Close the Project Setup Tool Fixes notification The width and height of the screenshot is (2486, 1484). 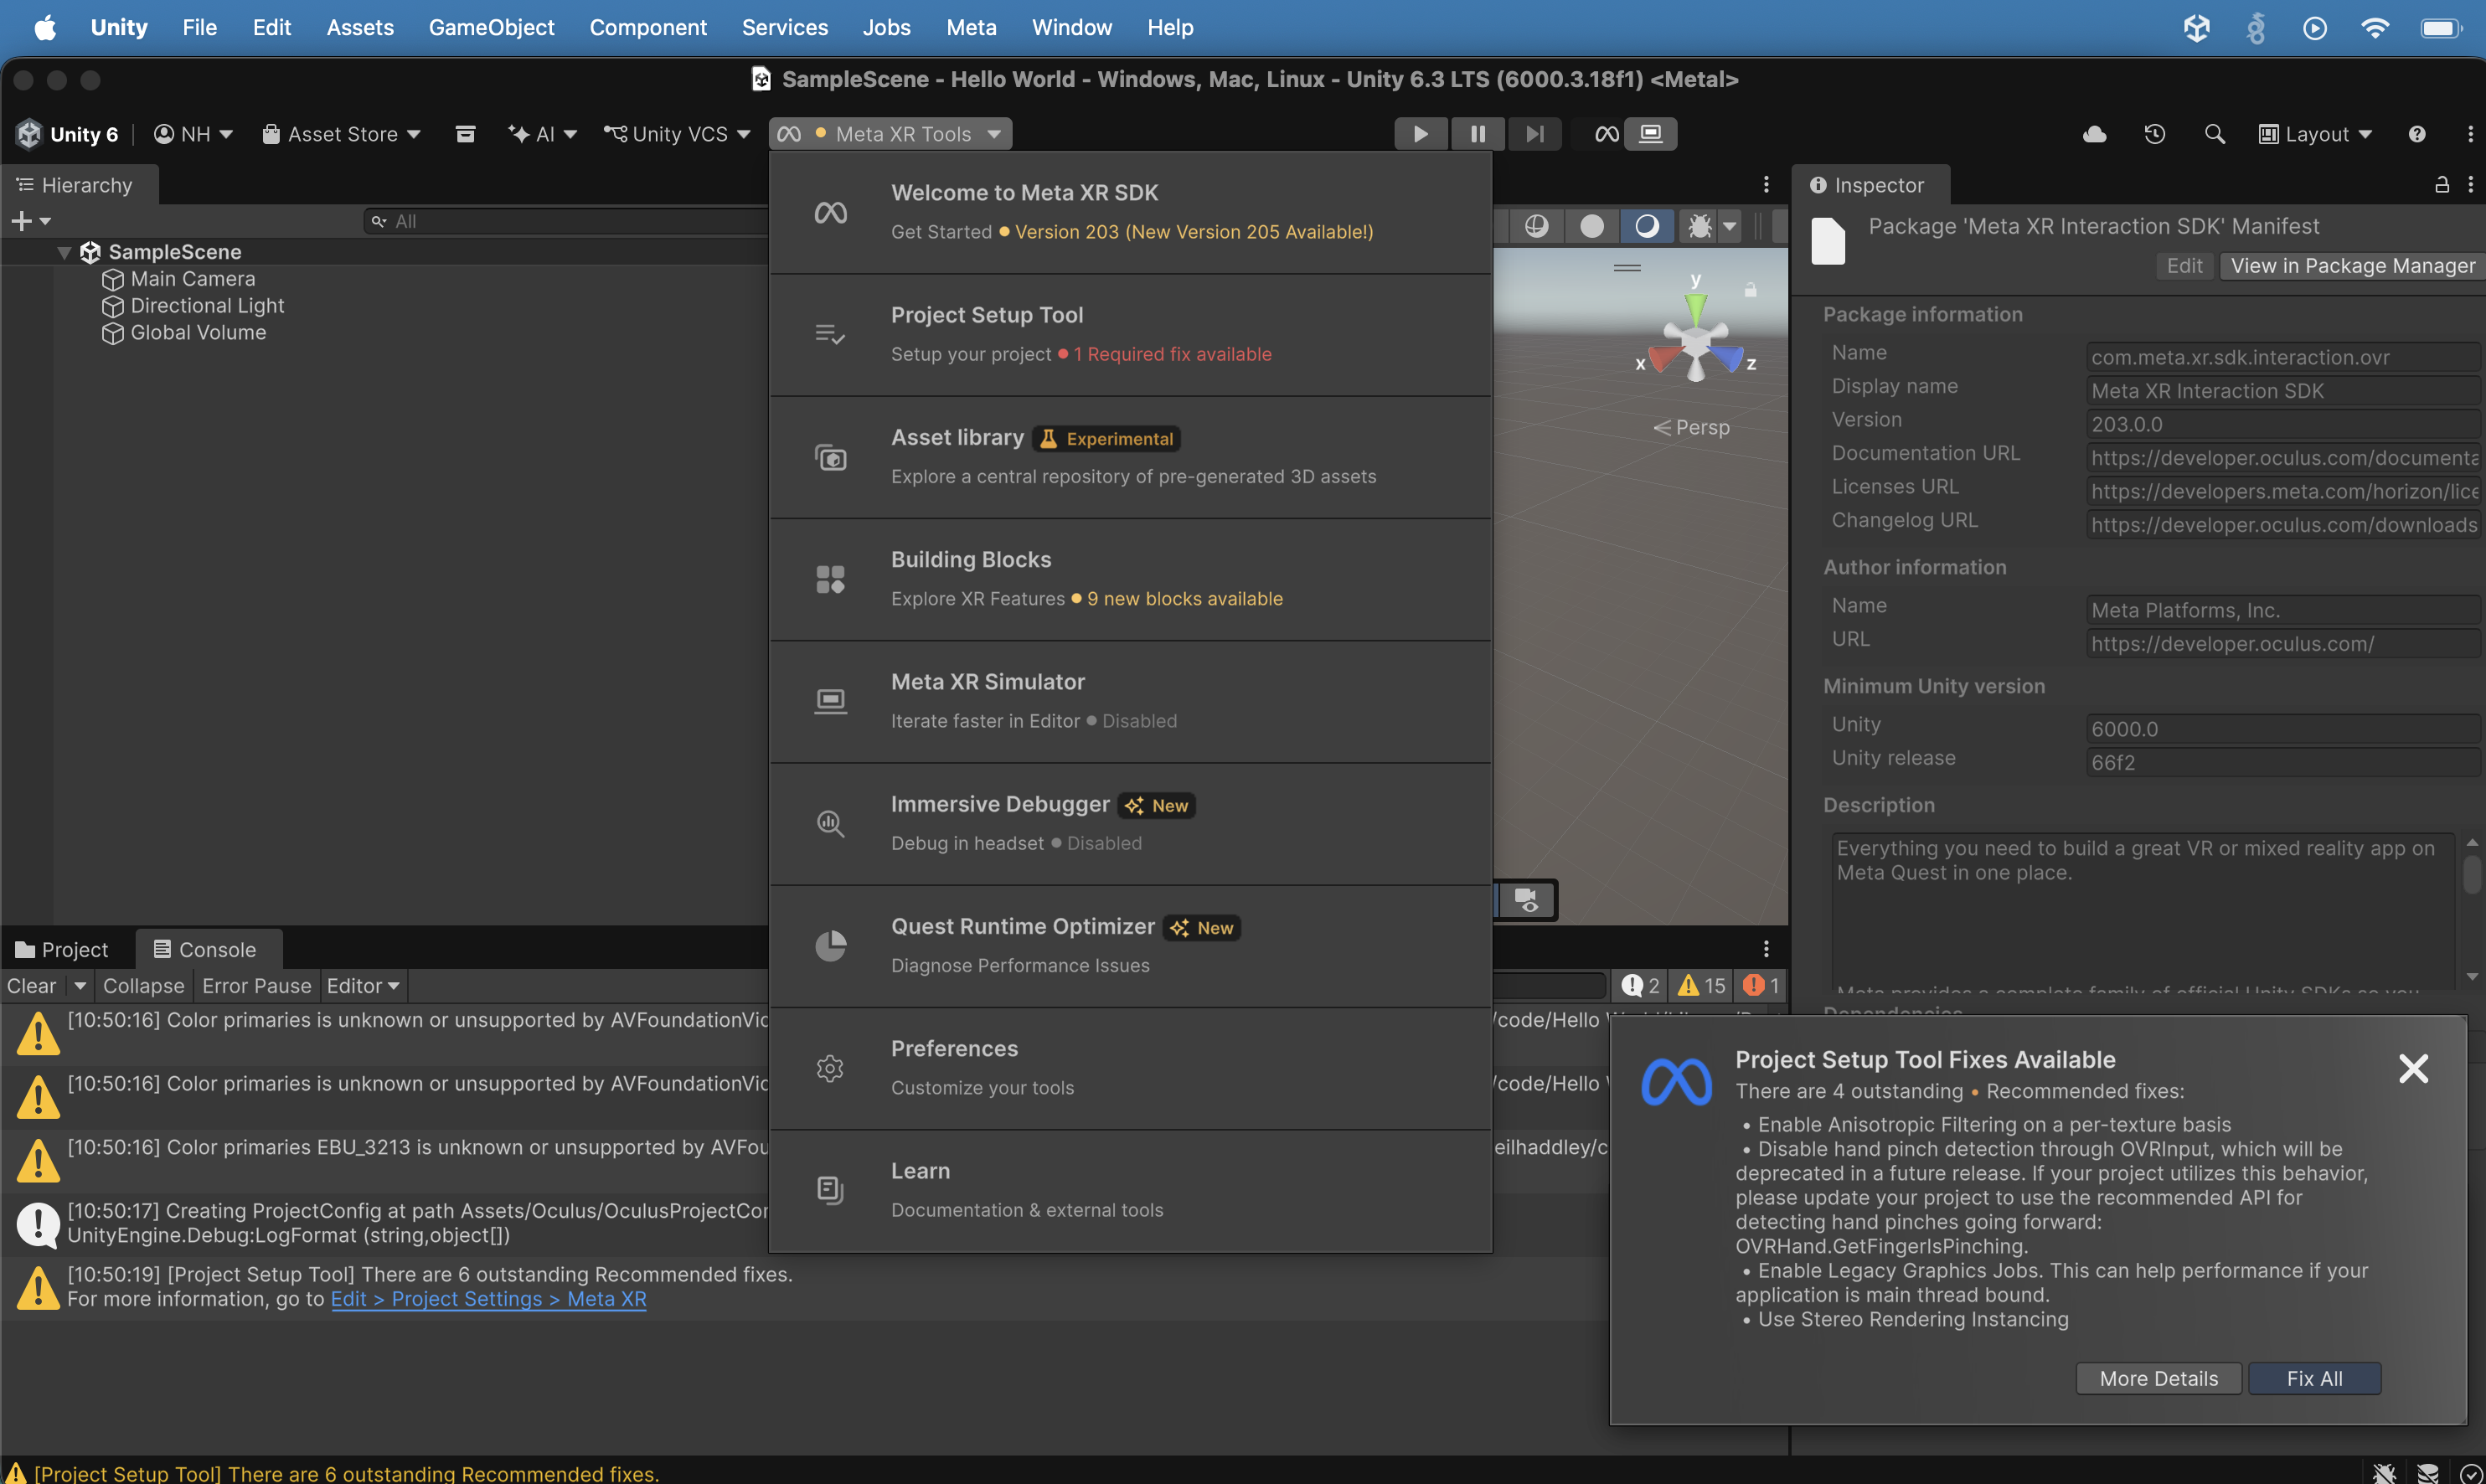pos(2413,1068)
